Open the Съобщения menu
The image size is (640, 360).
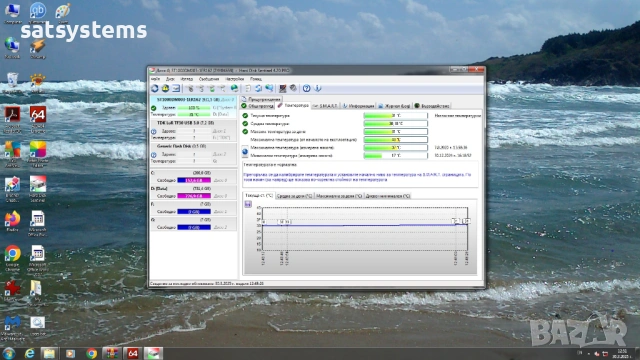point(209,79)
